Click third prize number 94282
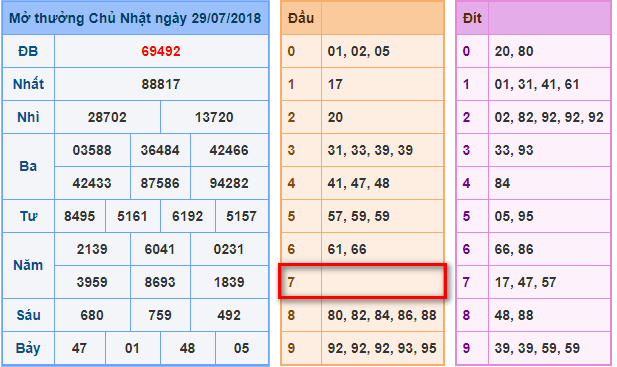Image resolution: width=617 pixels, height=367 pixels. point(229,183)
